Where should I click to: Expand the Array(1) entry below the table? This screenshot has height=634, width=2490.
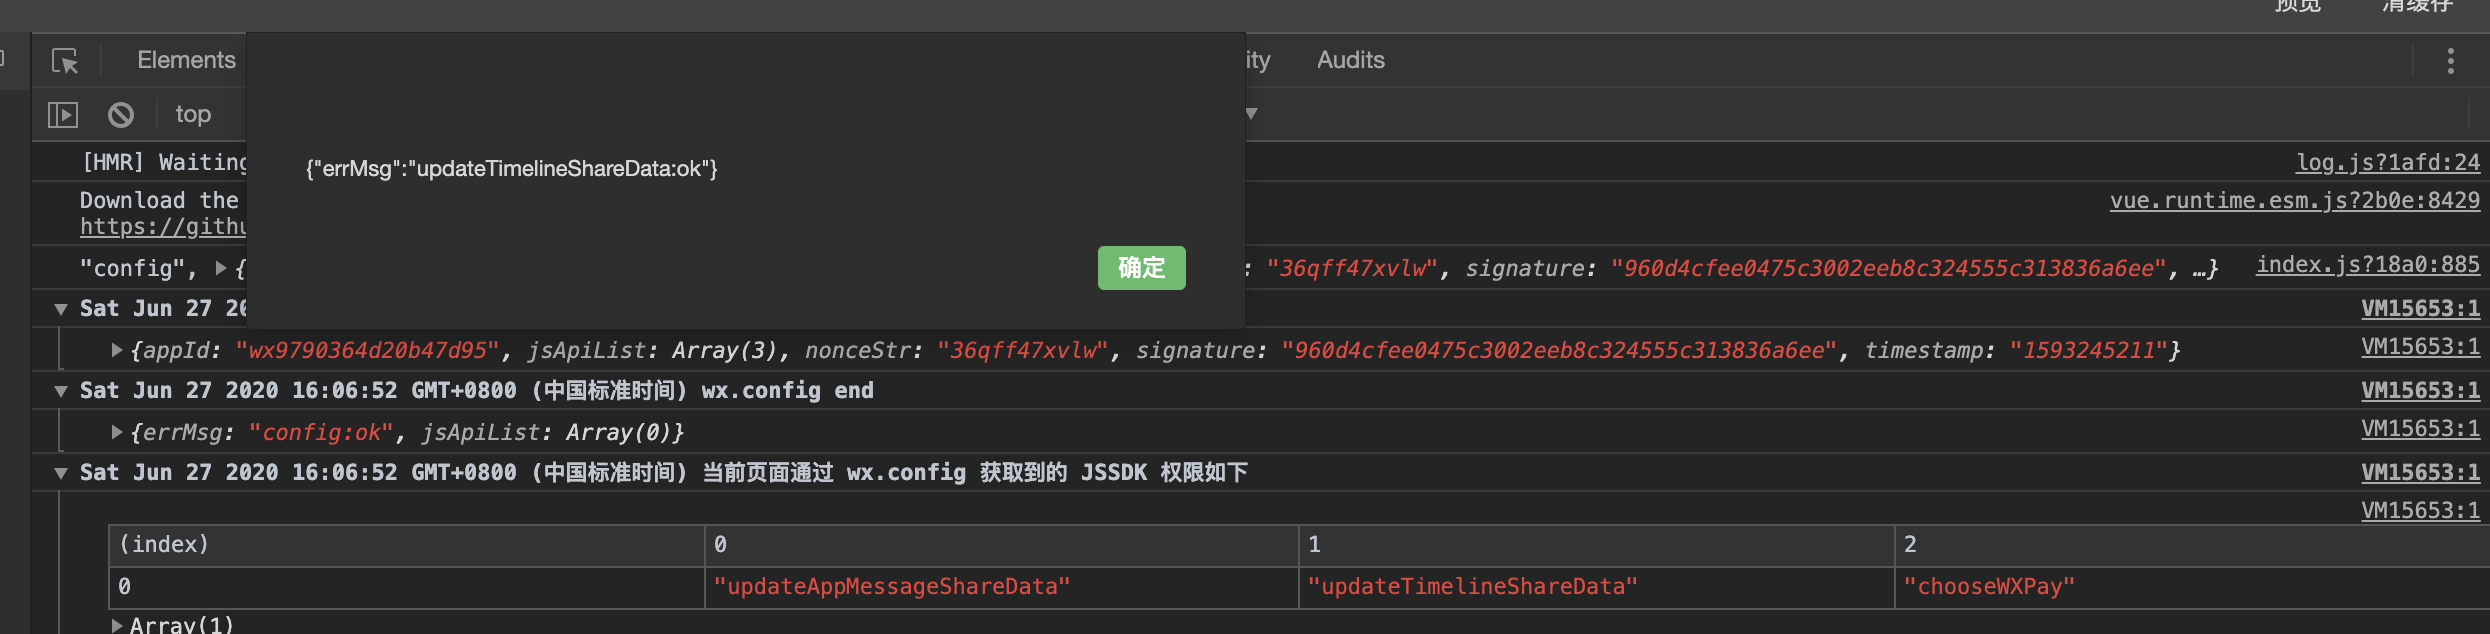tap(117, 625)
